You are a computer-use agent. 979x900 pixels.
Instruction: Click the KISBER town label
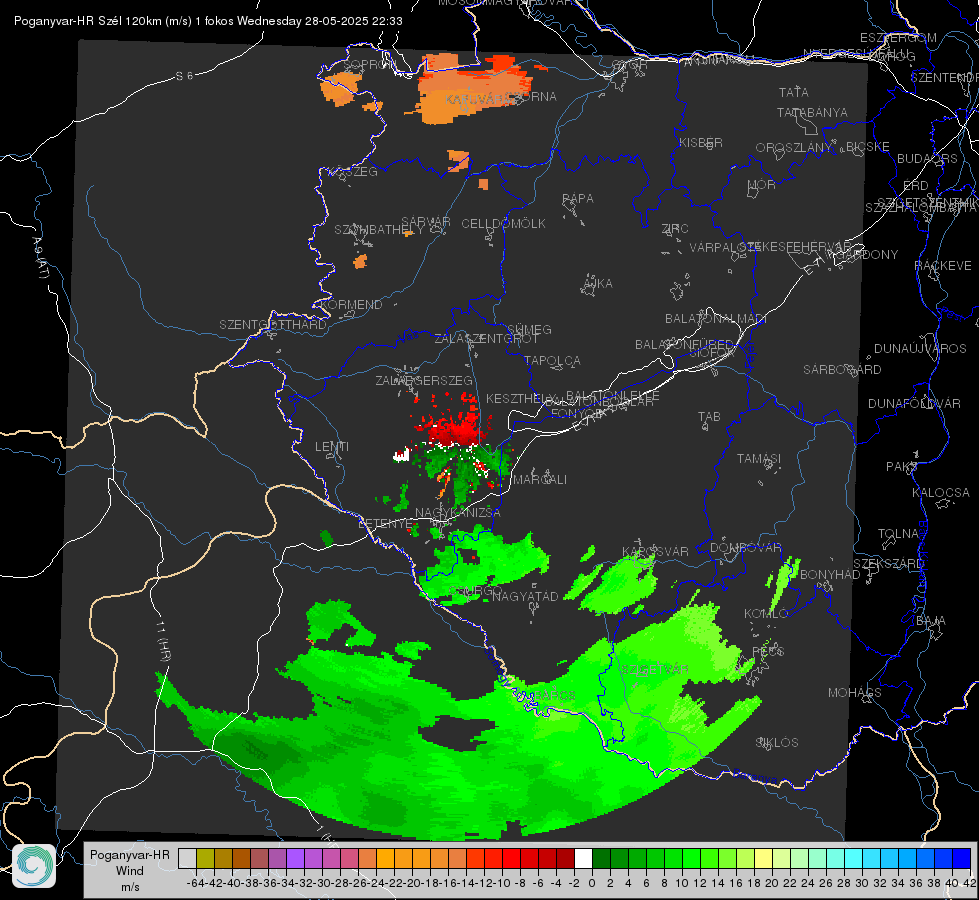tap(701, 142)
